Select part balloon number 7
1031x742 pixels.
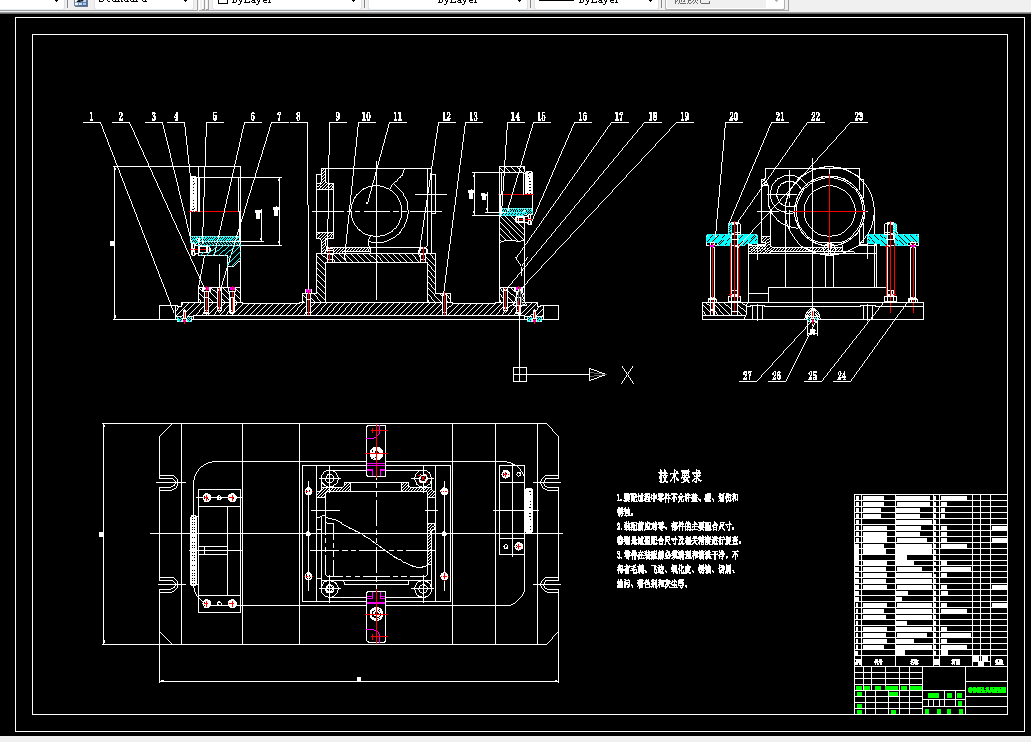pyautogui.click(x=279, y=116)
